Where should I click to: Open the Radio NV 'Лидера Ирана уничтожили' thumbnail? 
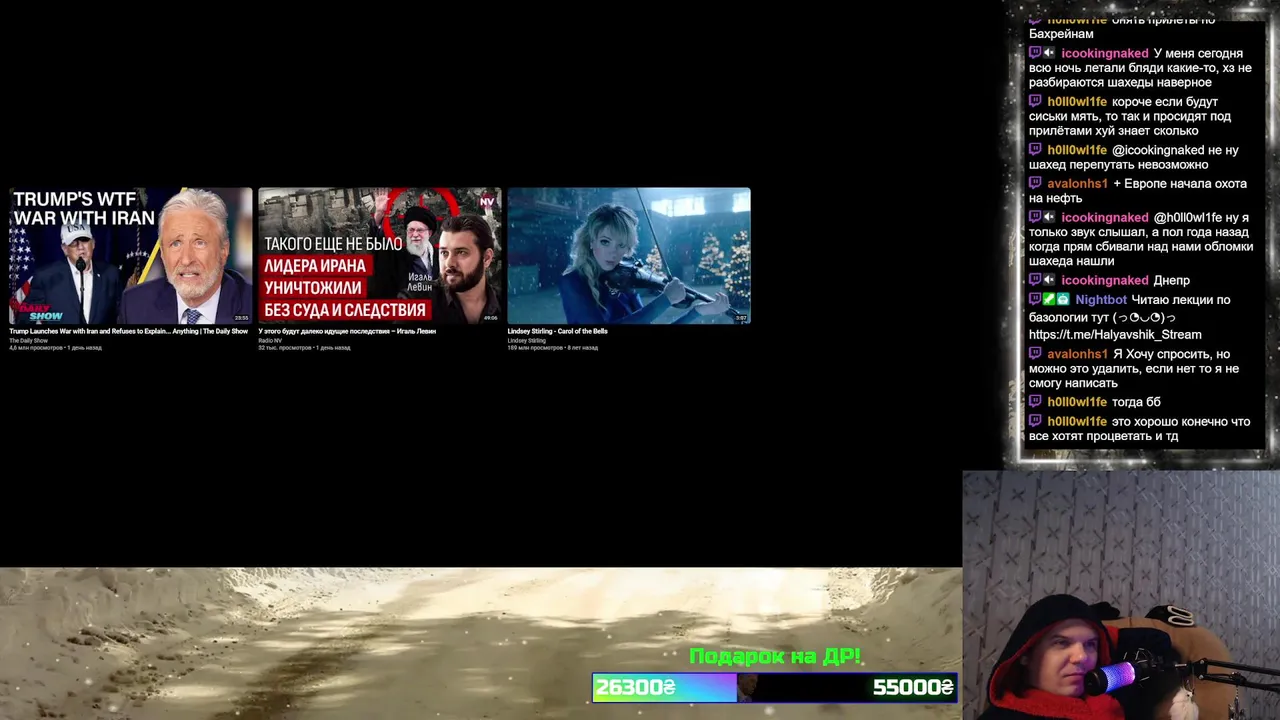point(380,256)
